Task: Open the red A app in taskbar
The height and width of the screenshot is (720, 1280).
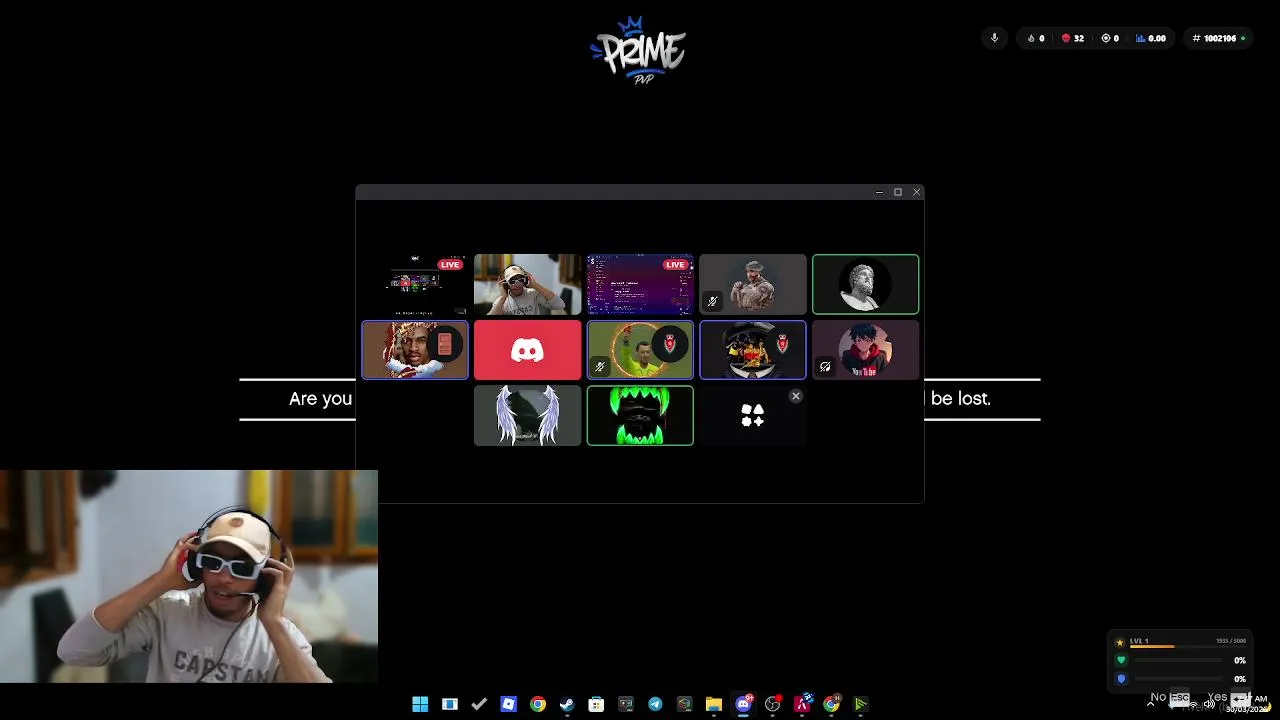Action: pos(802,704)
